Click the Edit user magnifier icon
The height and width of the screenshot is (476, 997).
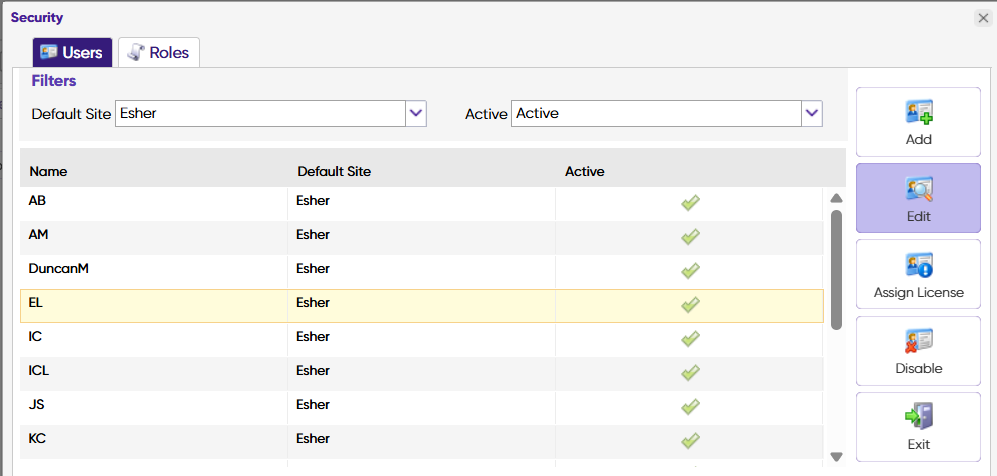918,188
